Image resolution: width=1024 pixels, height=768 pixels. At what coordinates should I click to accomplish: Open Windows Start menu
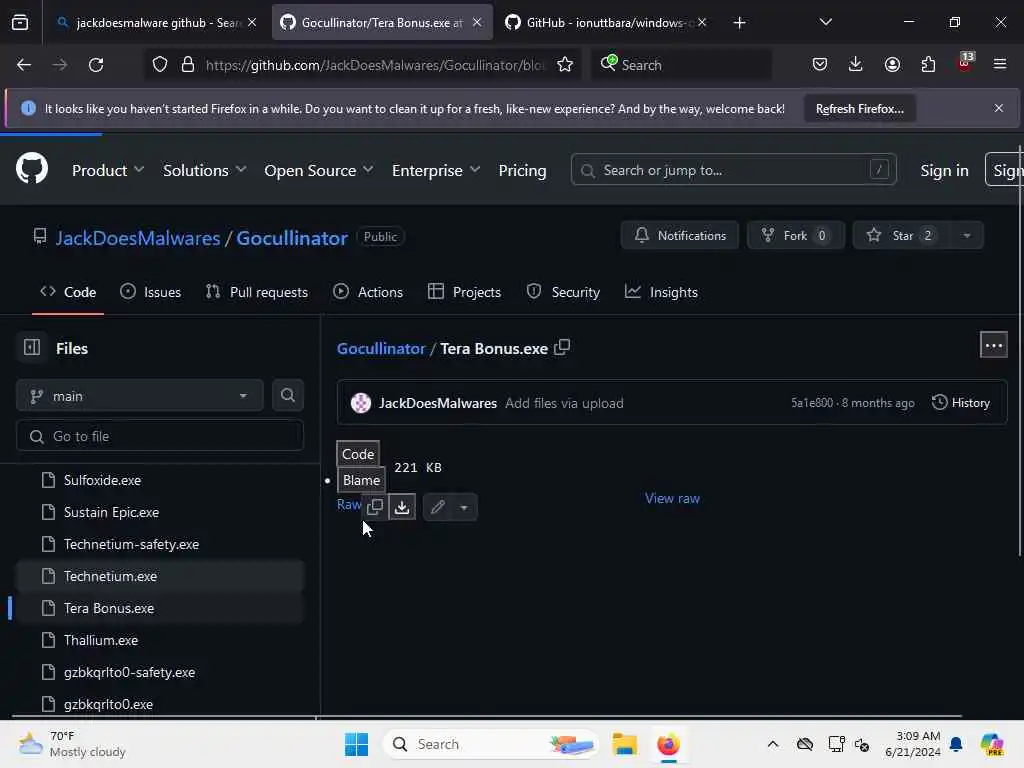[356, 744]
